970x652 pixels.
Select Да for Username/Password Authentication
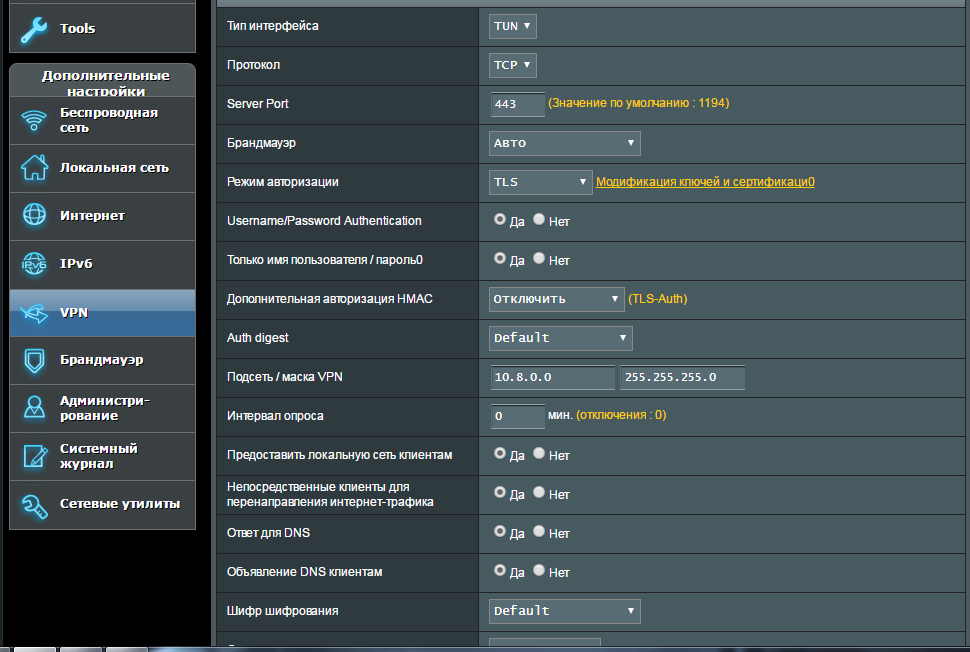pyautogui.click(x=500, y=220)
